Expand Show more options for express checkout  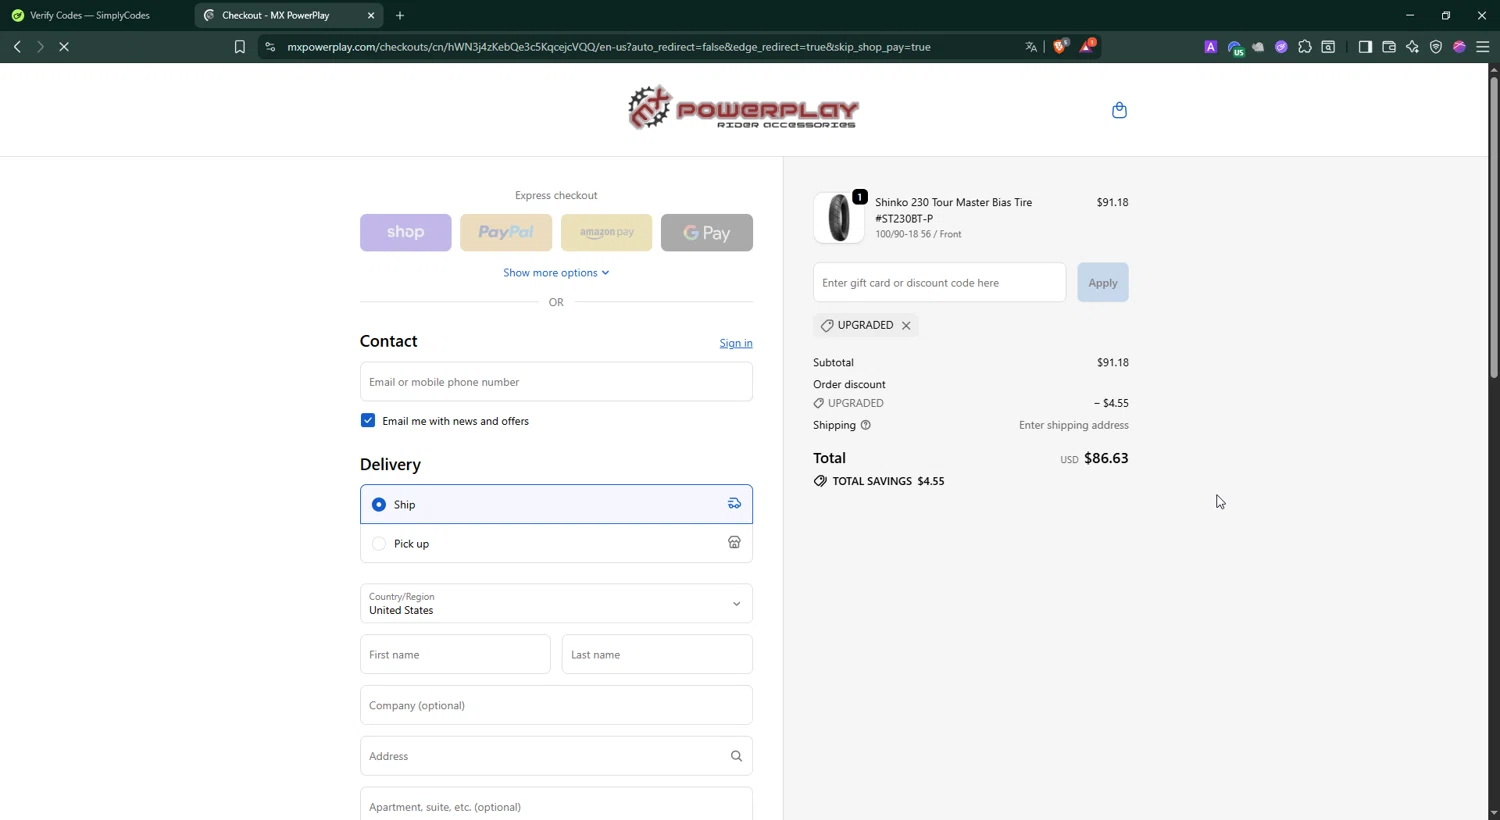click(556, 273)
